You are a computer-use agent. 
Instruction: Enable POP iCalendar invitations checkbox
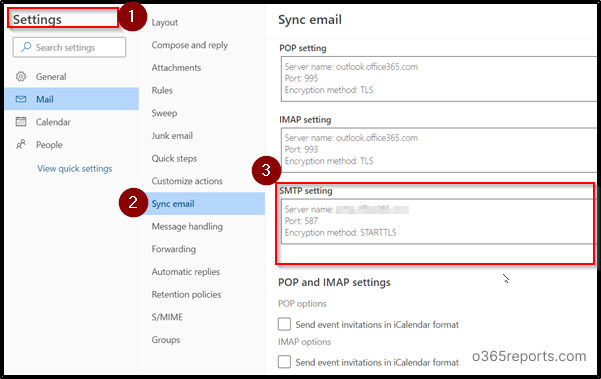[284, 324]
